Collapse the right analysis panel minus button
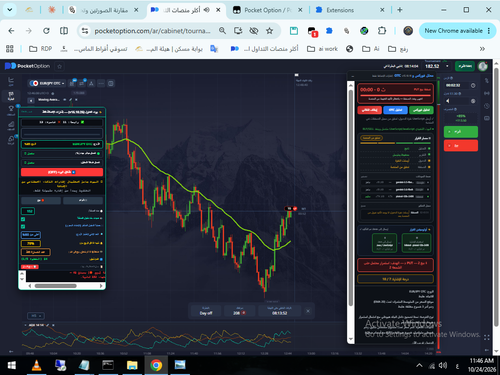This screenshot has height=375, width=500. coord(353,76)
